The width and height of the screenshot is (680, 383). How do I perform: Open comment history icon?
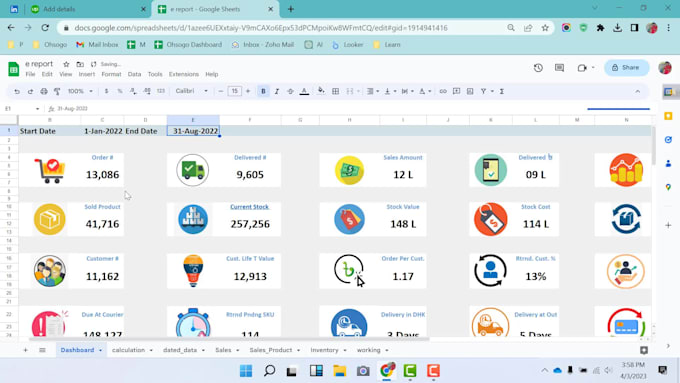pyautogui.click(x=559, y=68)
